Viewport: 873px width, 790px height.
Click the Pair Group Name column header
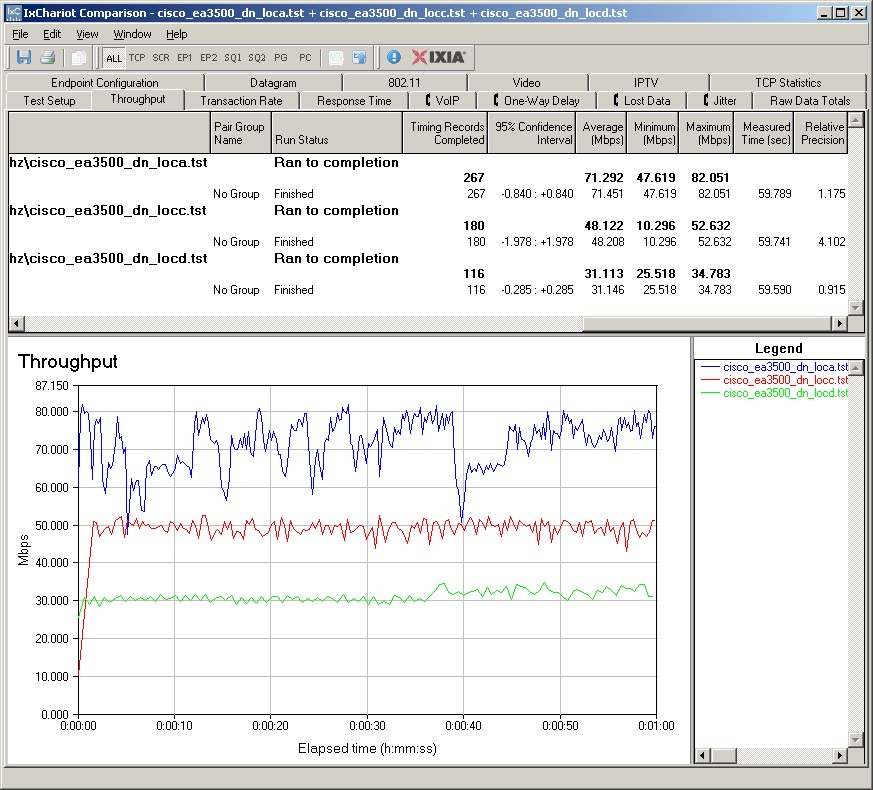pos(241,133)
